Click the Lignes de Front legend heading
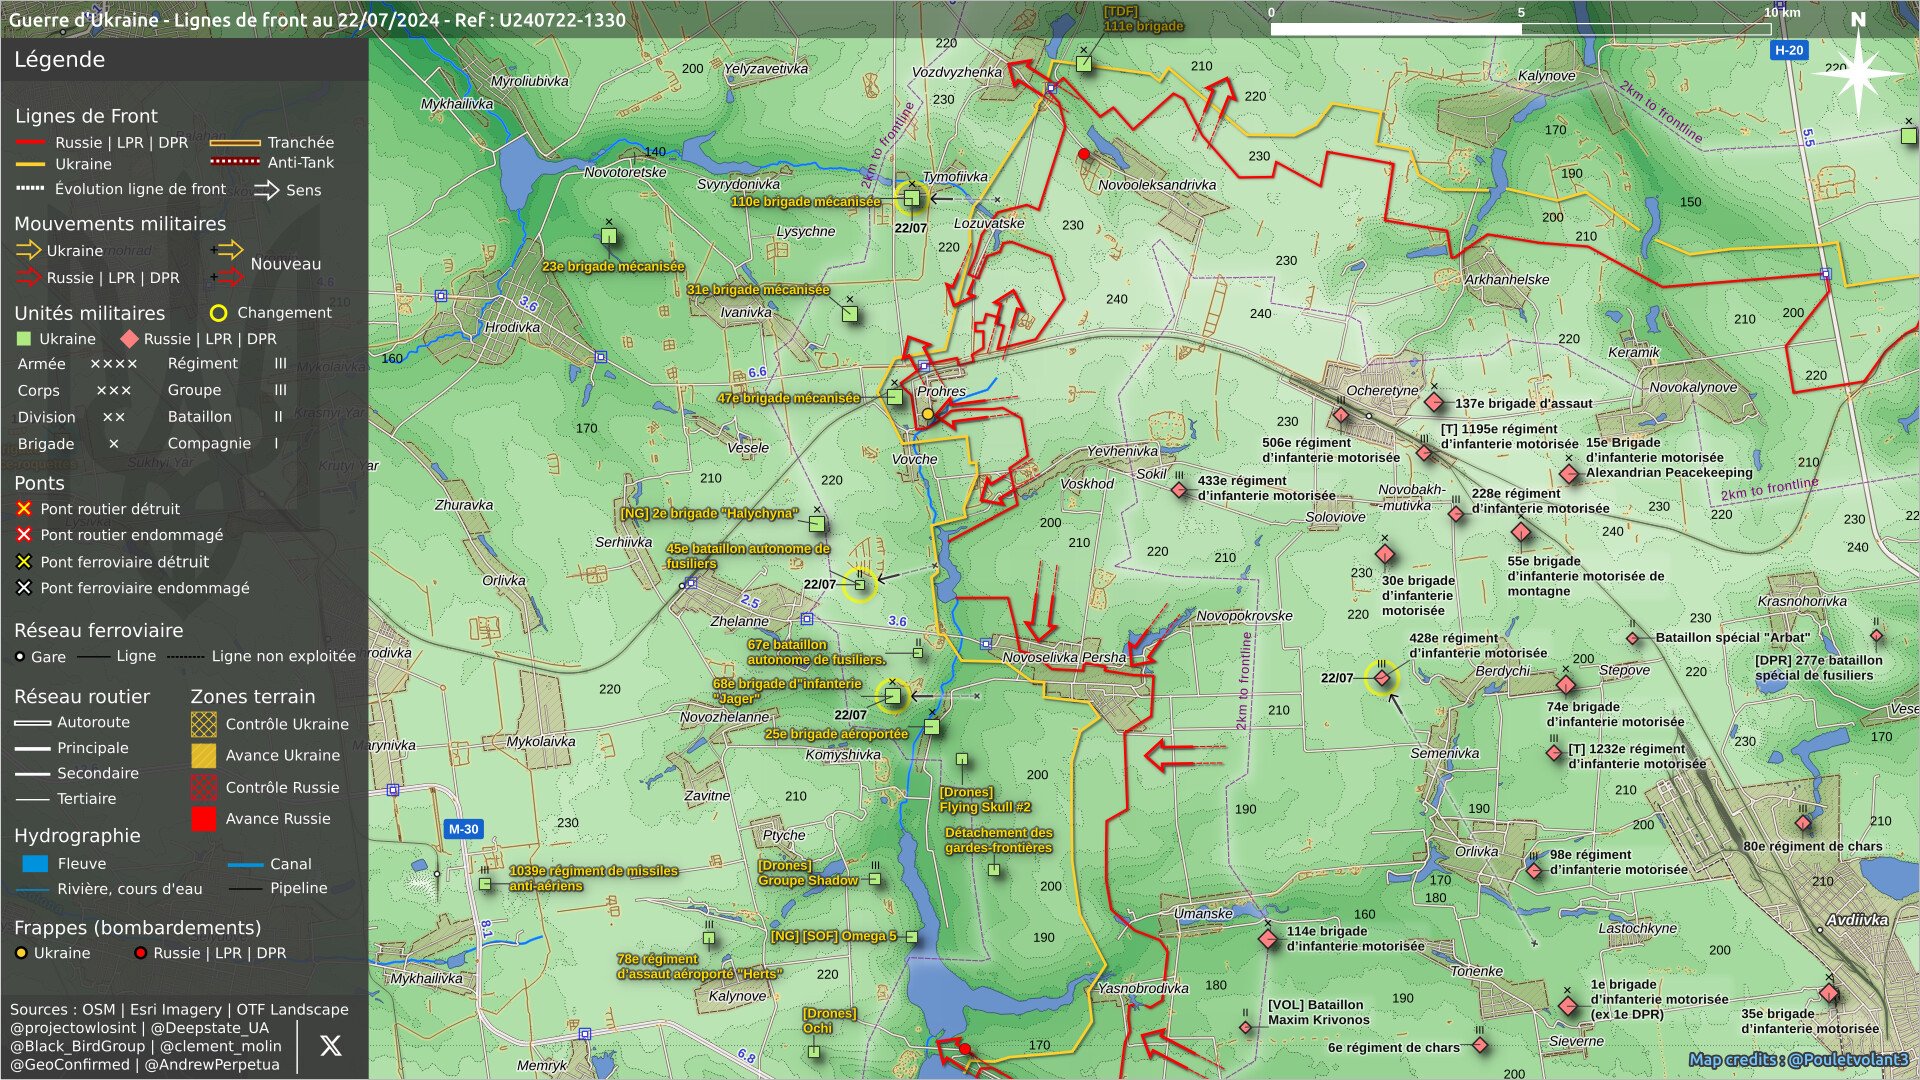Image resolution: width=1920 pixels, height=1080 pixels. tap(86, 116)
